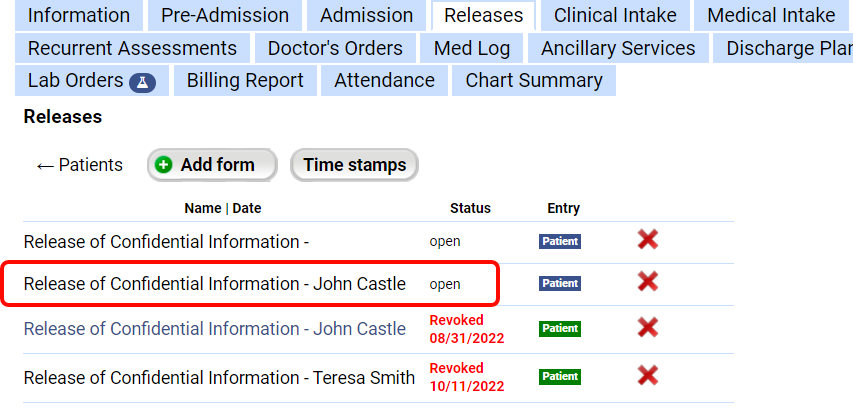Click the flask icon on Lab Orders
The width and height of the screenshot is (853, 416).
click(143, 83)
